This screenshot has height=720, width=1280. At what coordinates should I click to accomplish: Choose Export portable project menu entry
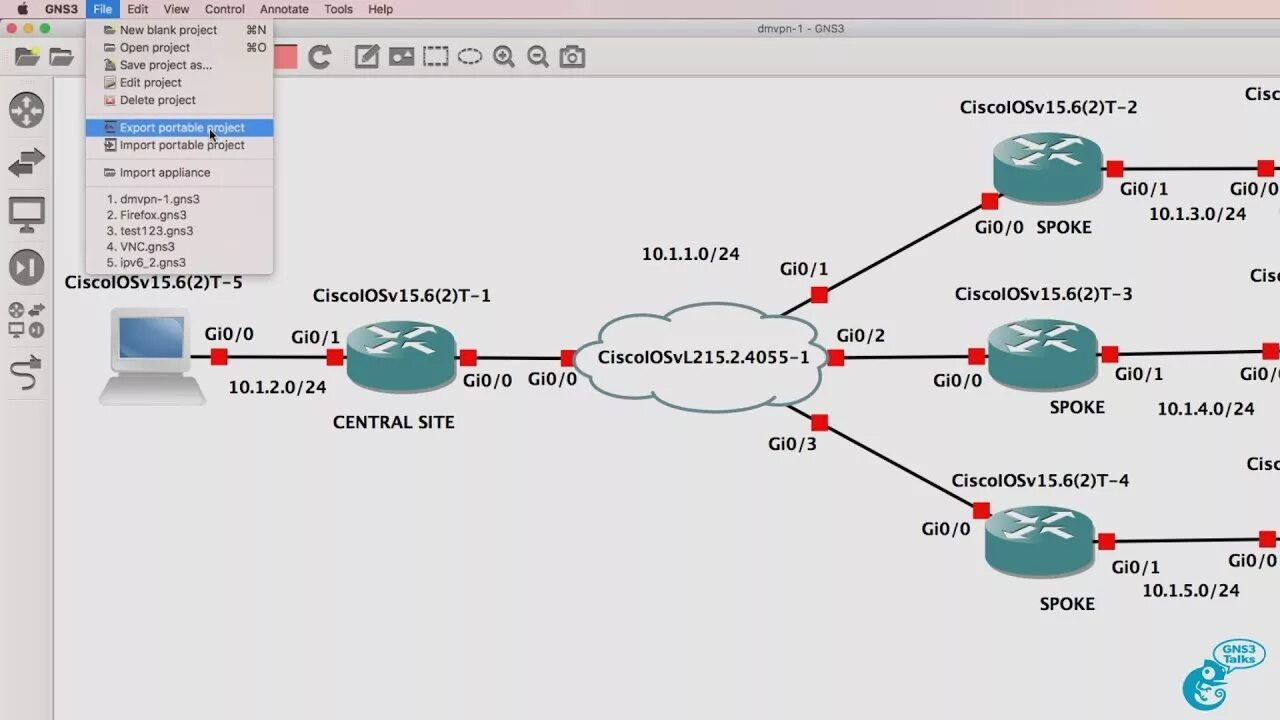coord(179,127)
